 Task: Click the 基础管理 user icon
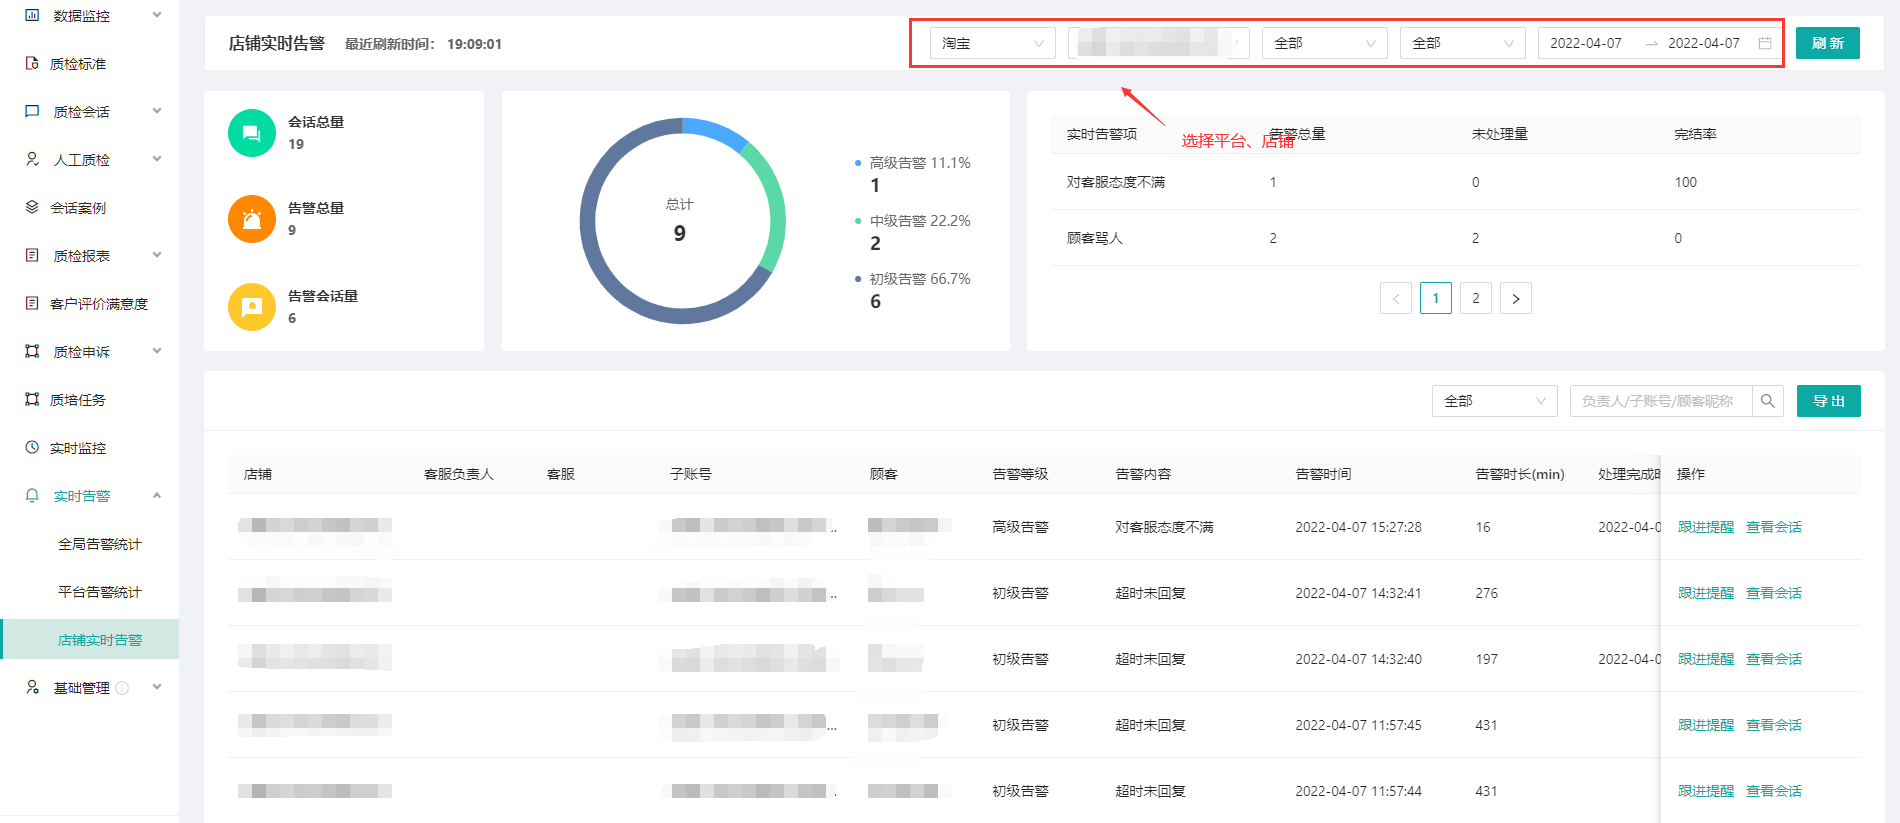tap(32, 687)
